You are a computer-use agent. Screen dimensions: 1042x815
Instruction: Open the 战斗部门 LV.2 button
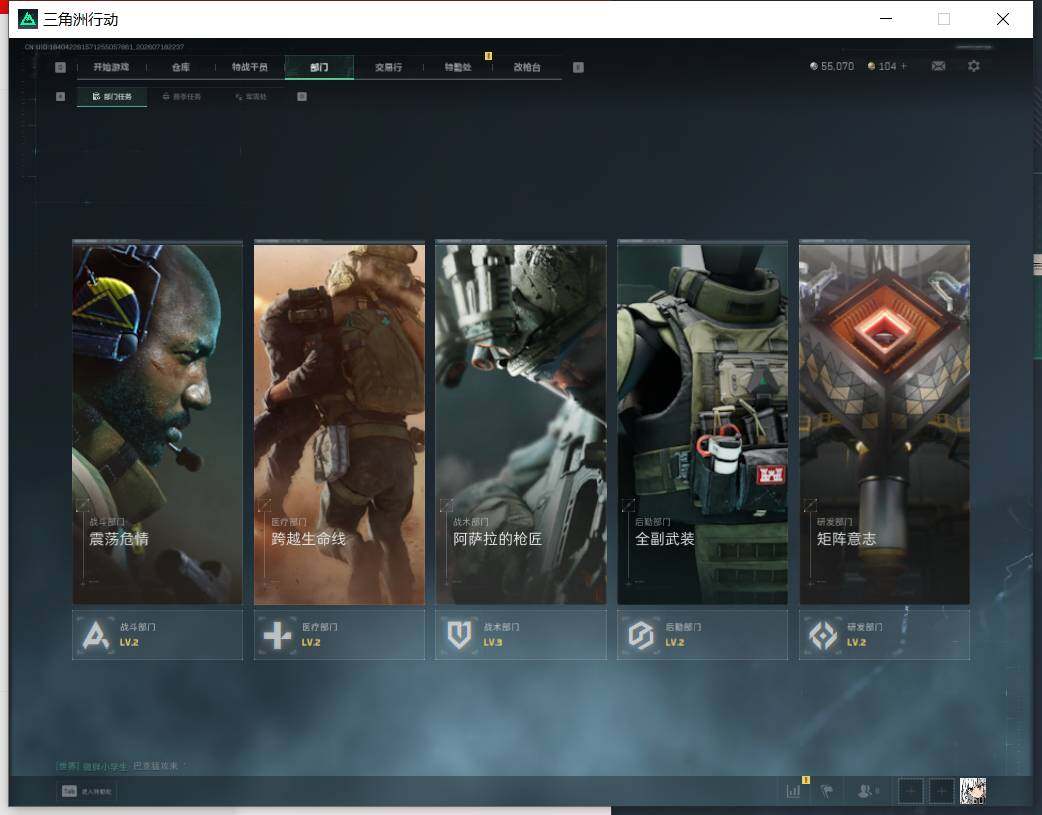tap(157, 636)
